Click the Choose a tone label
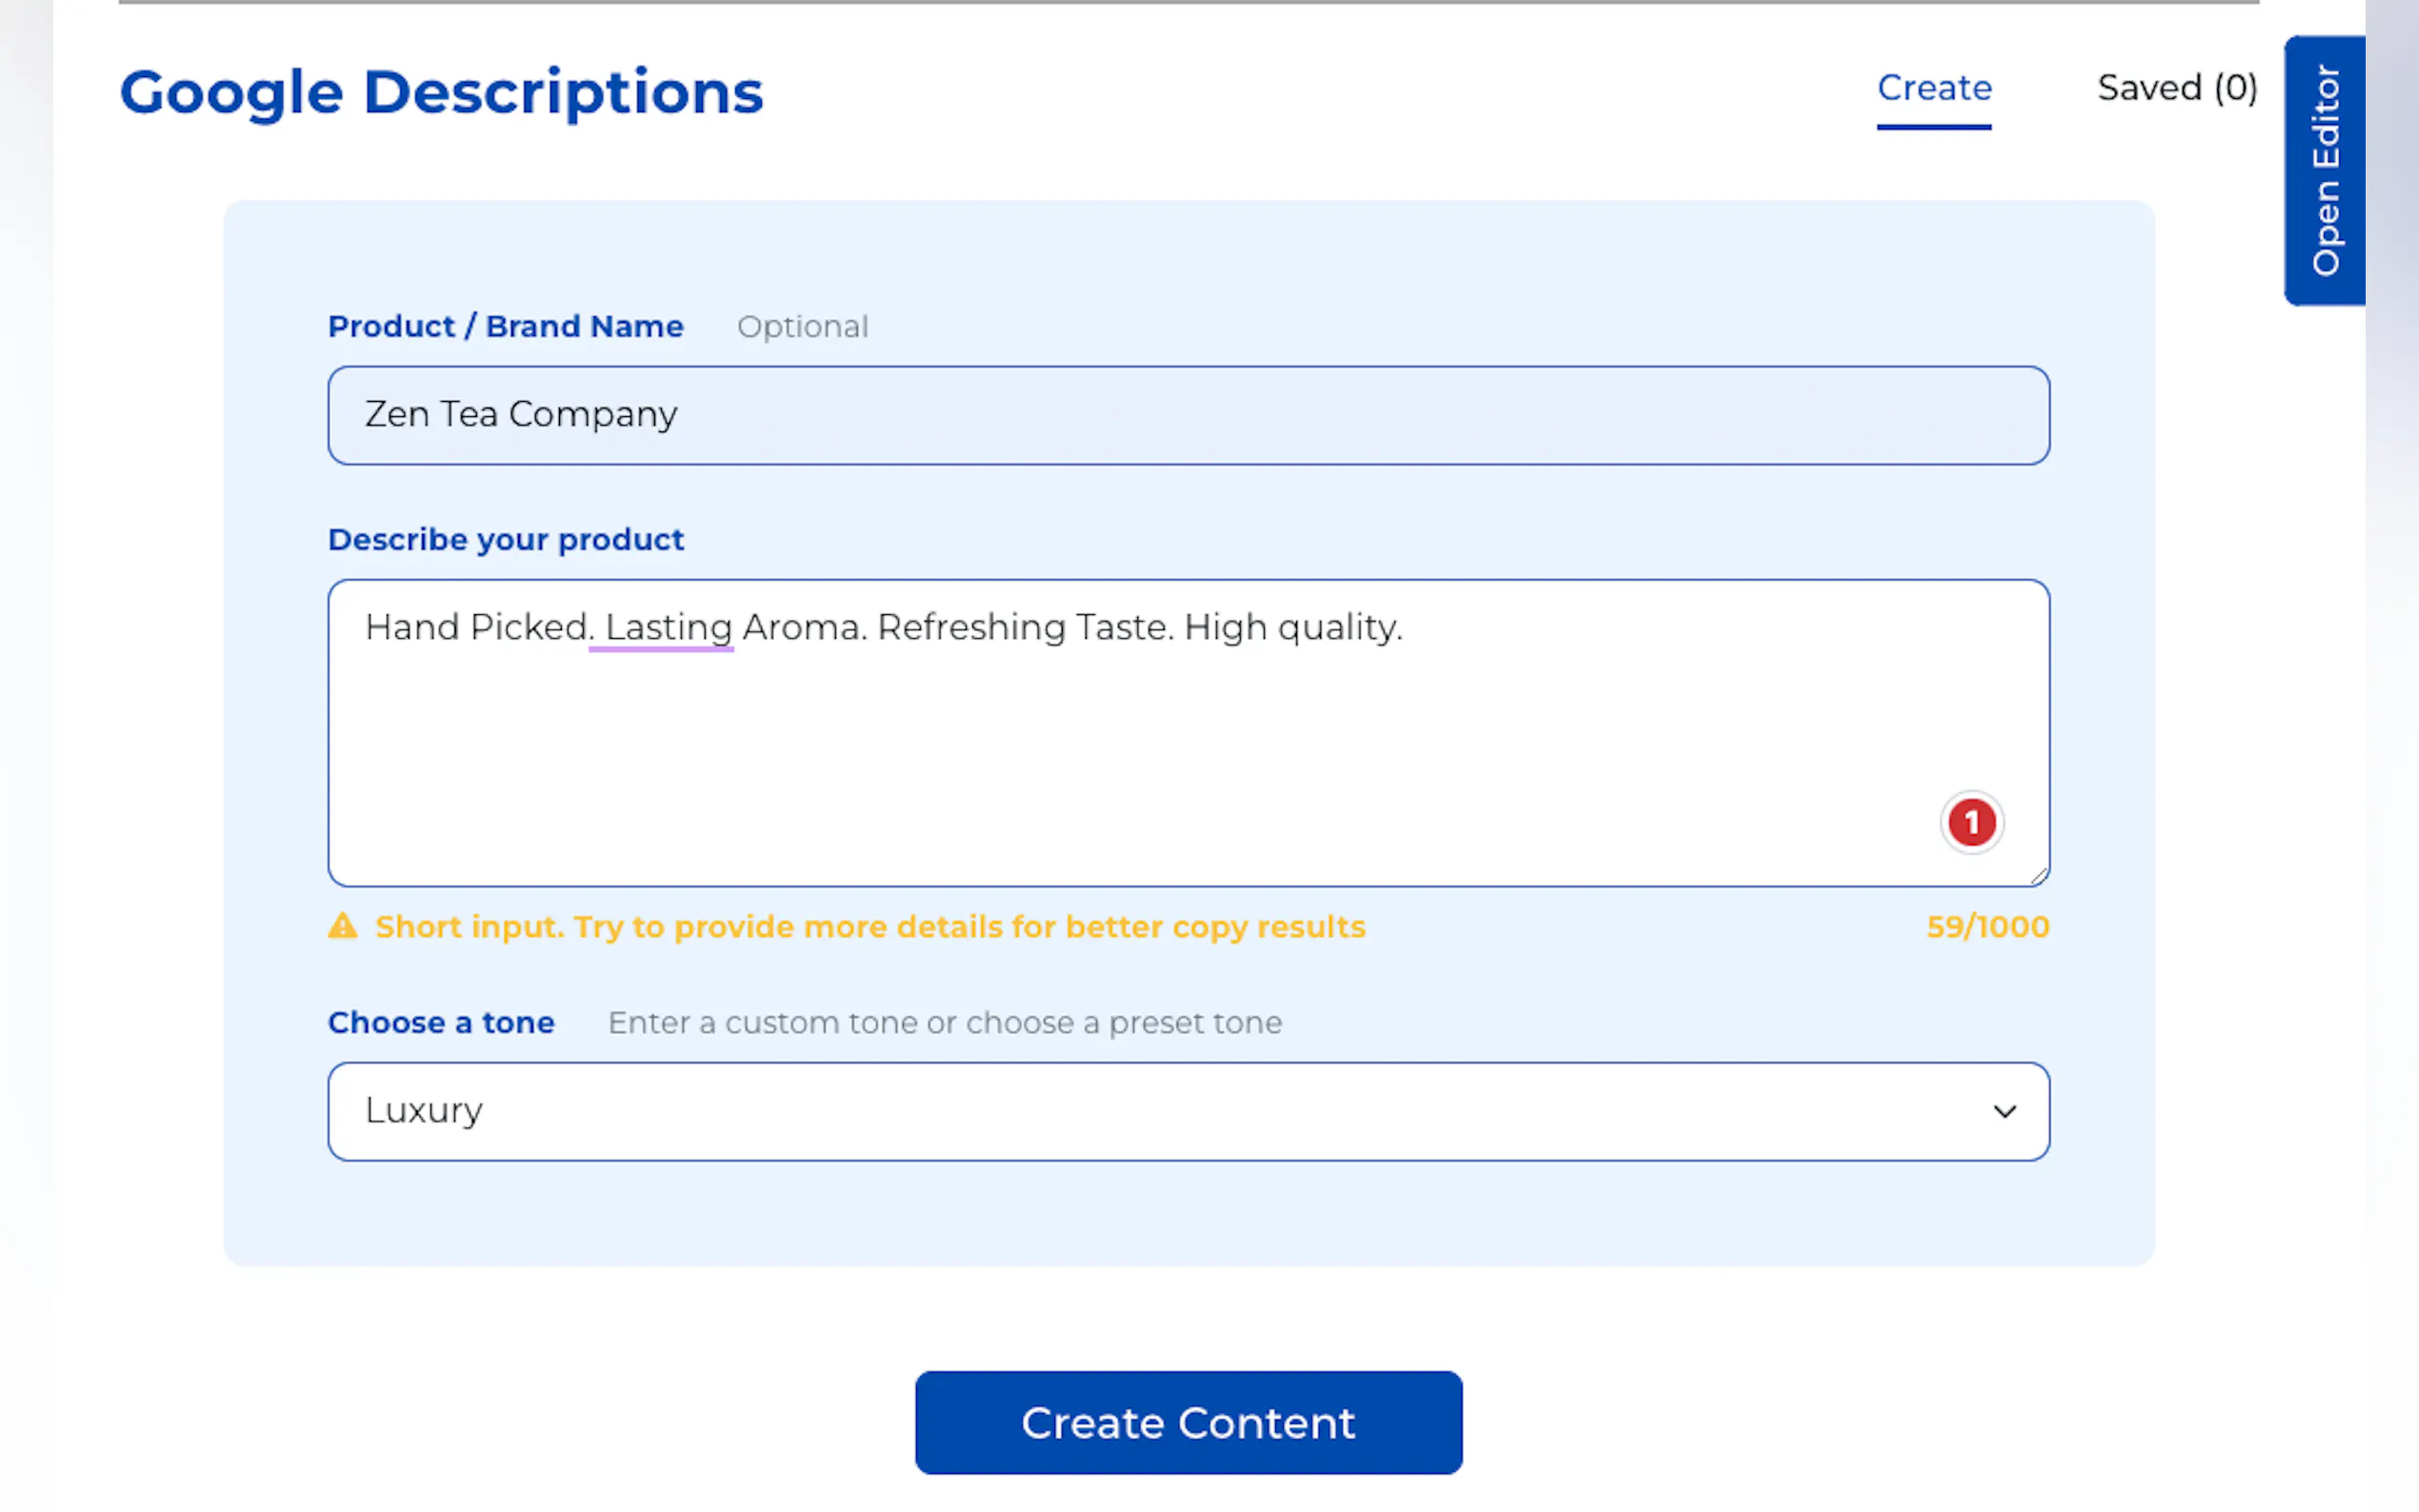 pyautogui.click(x=441, y=1023)
